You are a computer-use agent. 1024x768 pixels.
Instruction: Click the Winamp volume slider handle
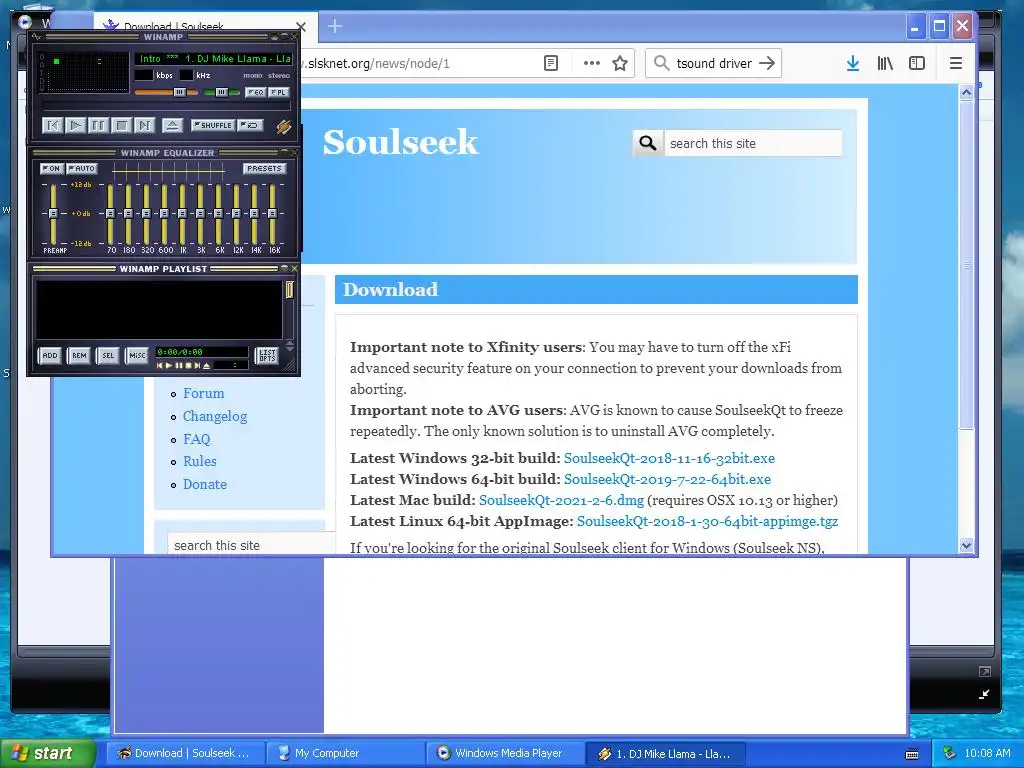(179, 92)
